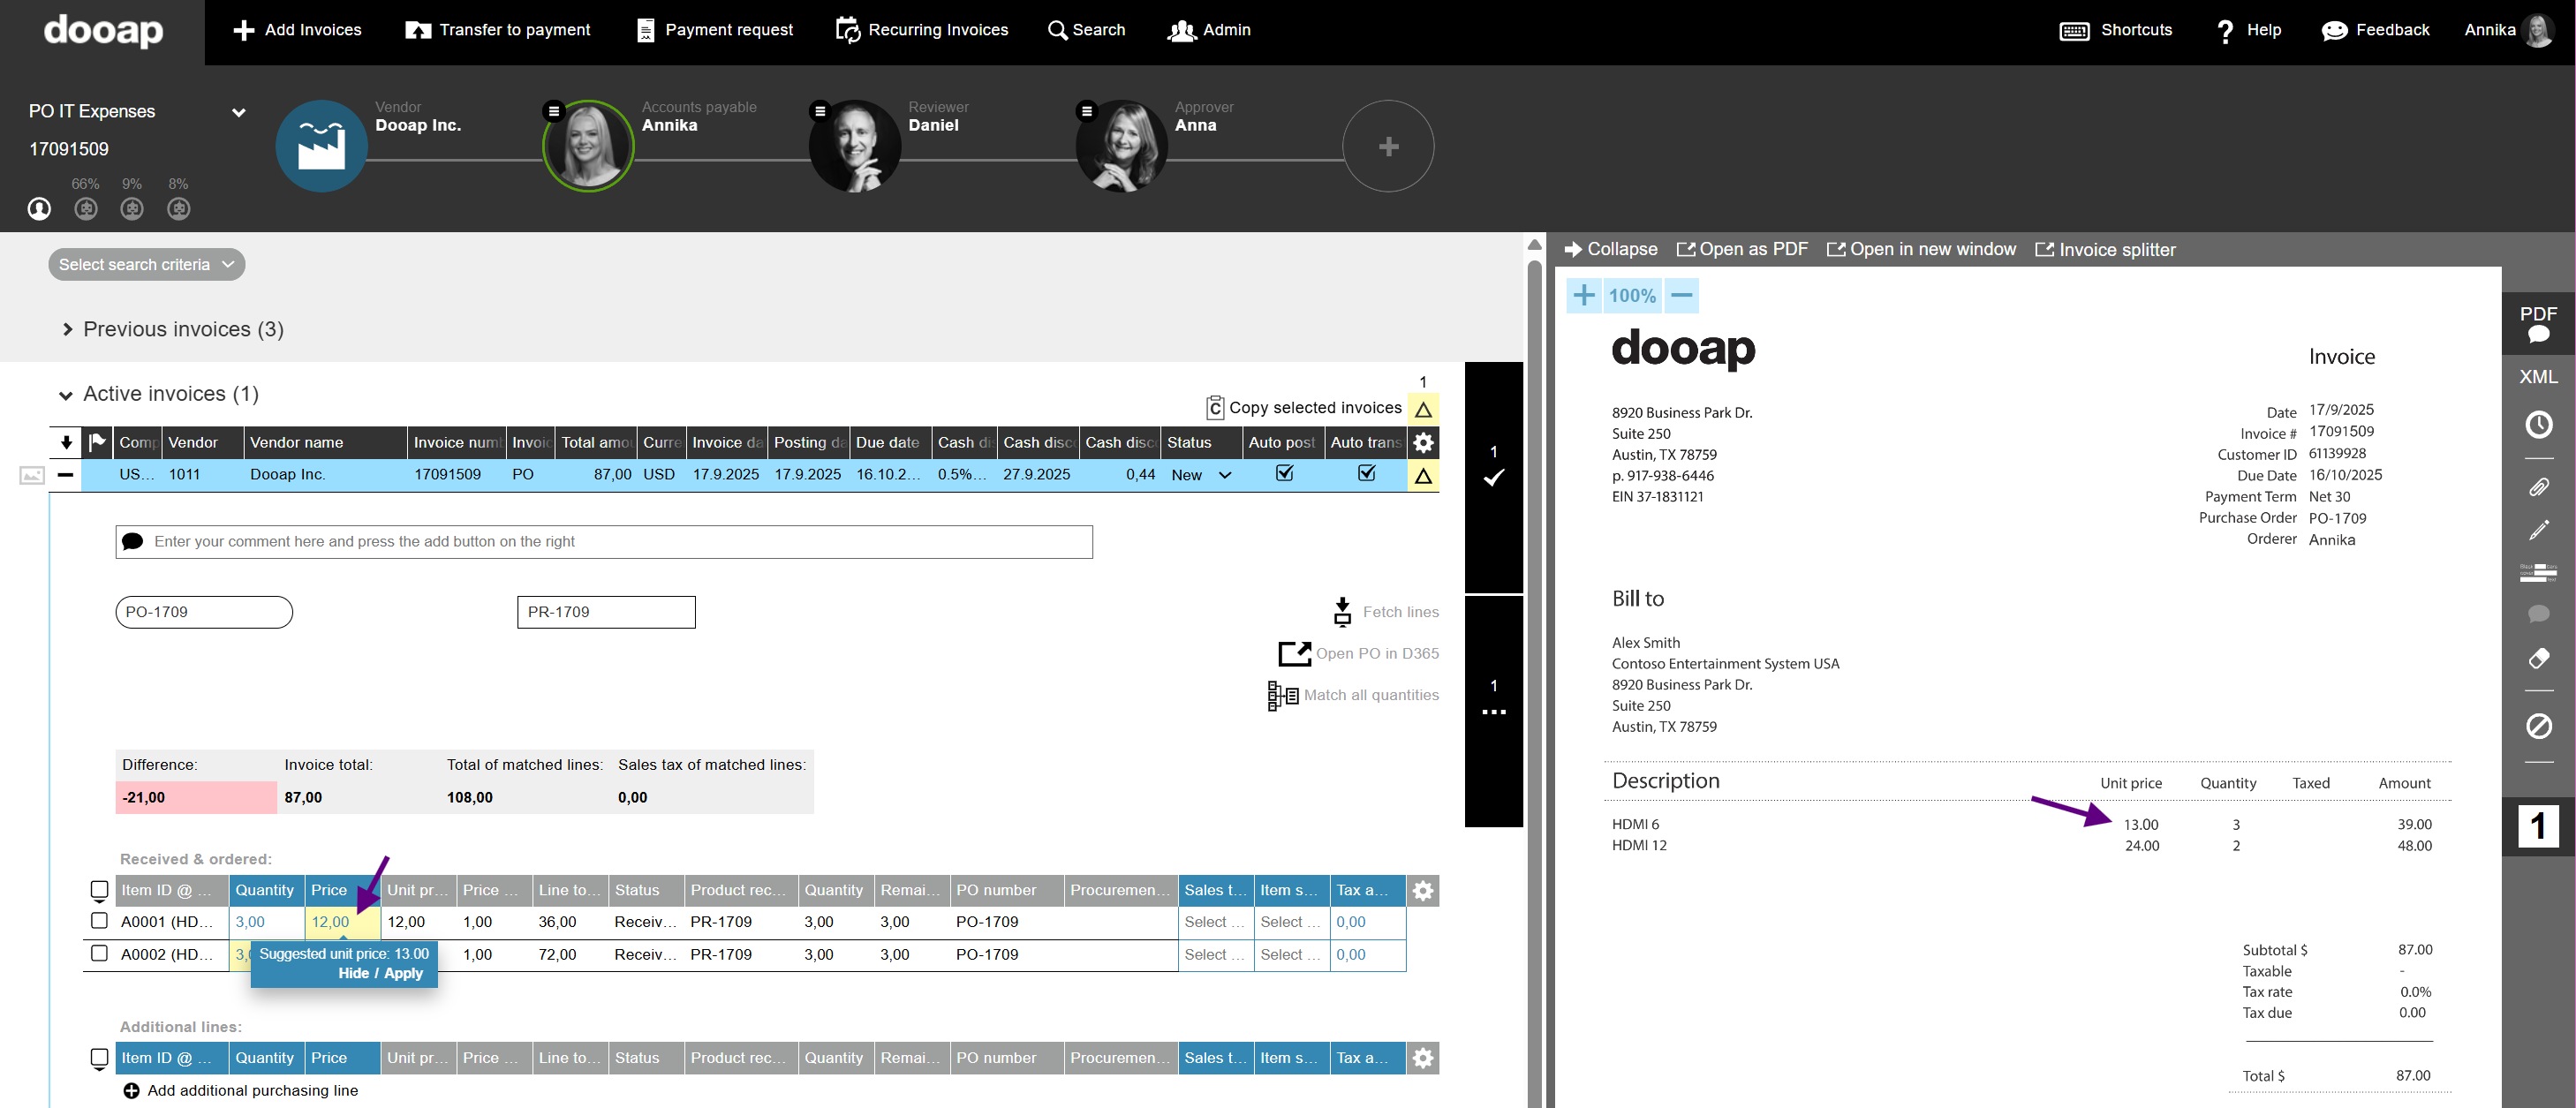2576x1108 pixels.
Task: Open the Transfer to payment menu
Action: coord(498,30)
